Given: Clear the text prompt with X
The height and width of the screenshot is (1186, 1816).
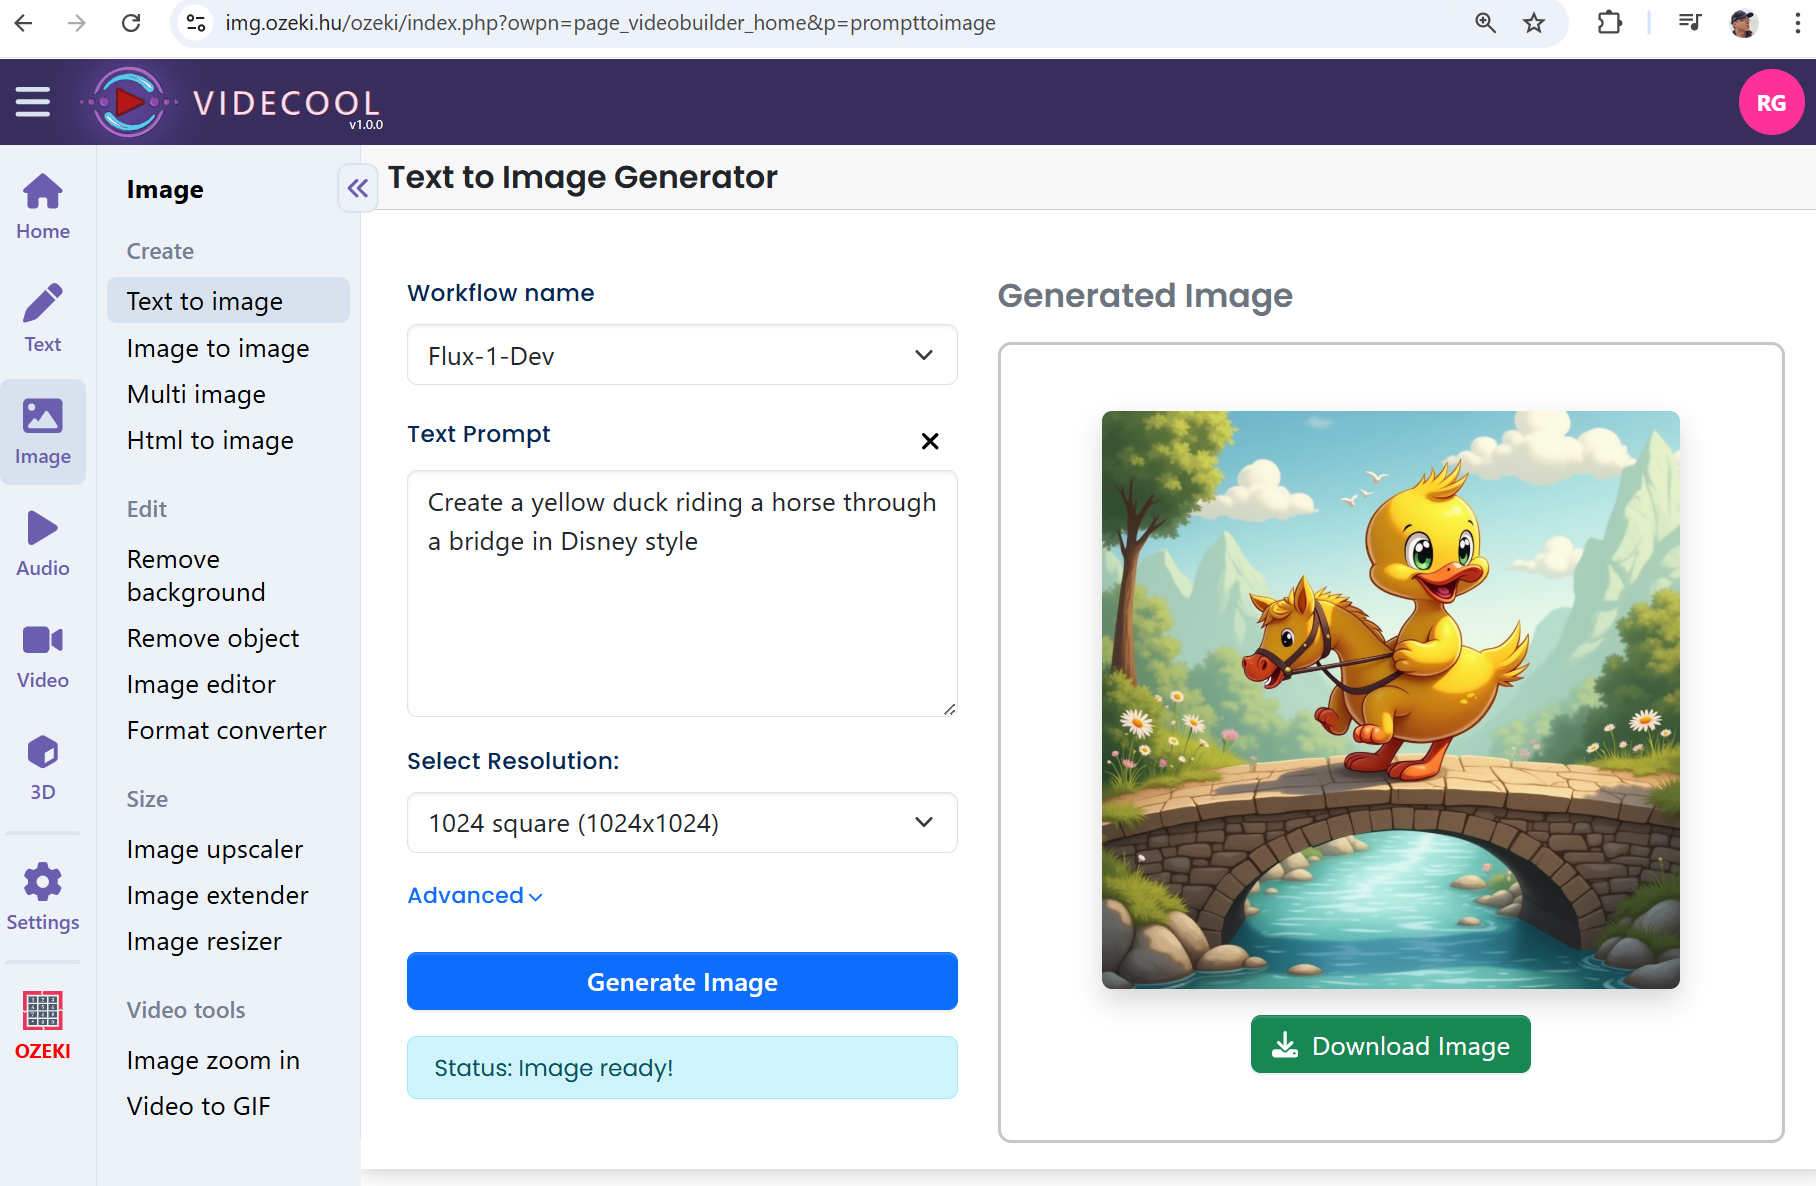Looking at the screenshot, I should click(x=929, y=441).
